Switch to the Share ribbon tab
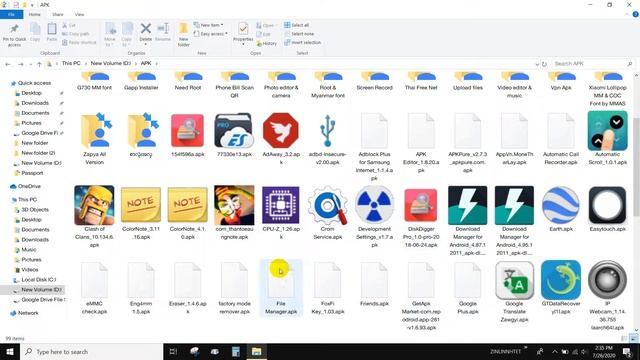Image resolution: width=640 pixels, height=360 pixels. coord(58,14)
